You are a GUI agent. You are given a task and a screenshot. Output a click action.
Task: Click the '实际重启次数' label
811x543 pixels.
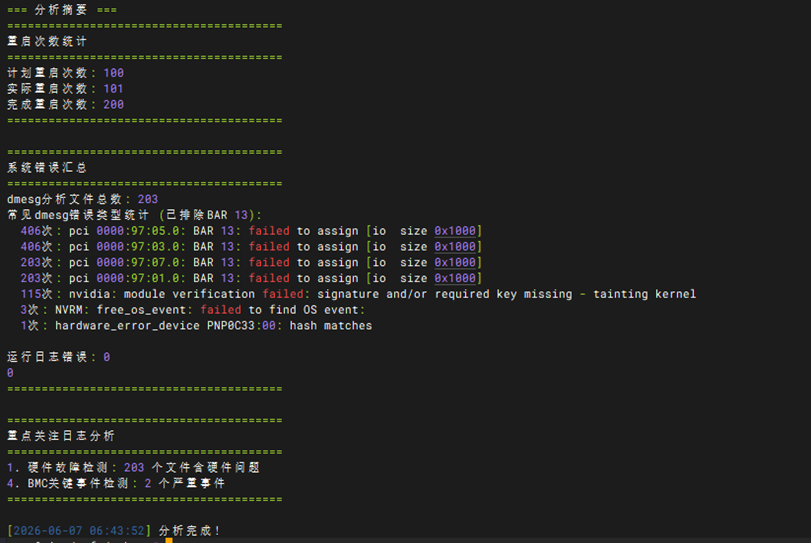tap(47, 89)
